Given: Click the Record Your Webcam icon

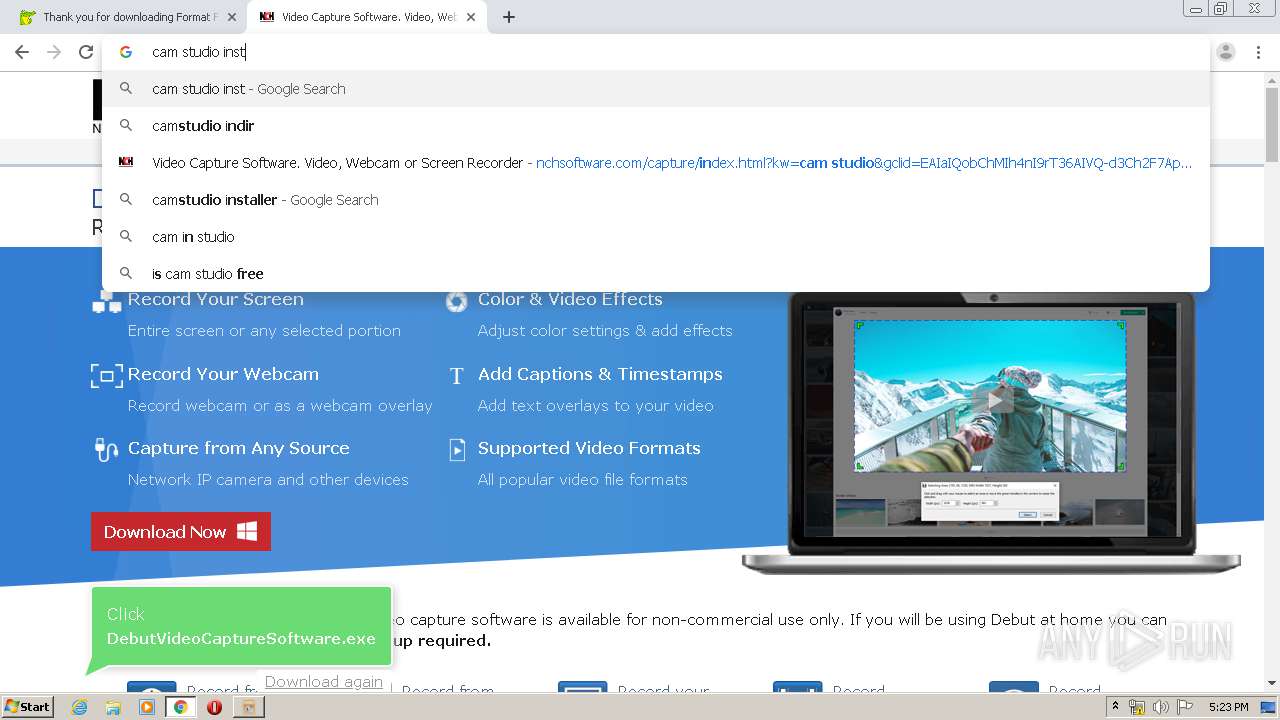Looking at the screenshot, I should [106, 375].
